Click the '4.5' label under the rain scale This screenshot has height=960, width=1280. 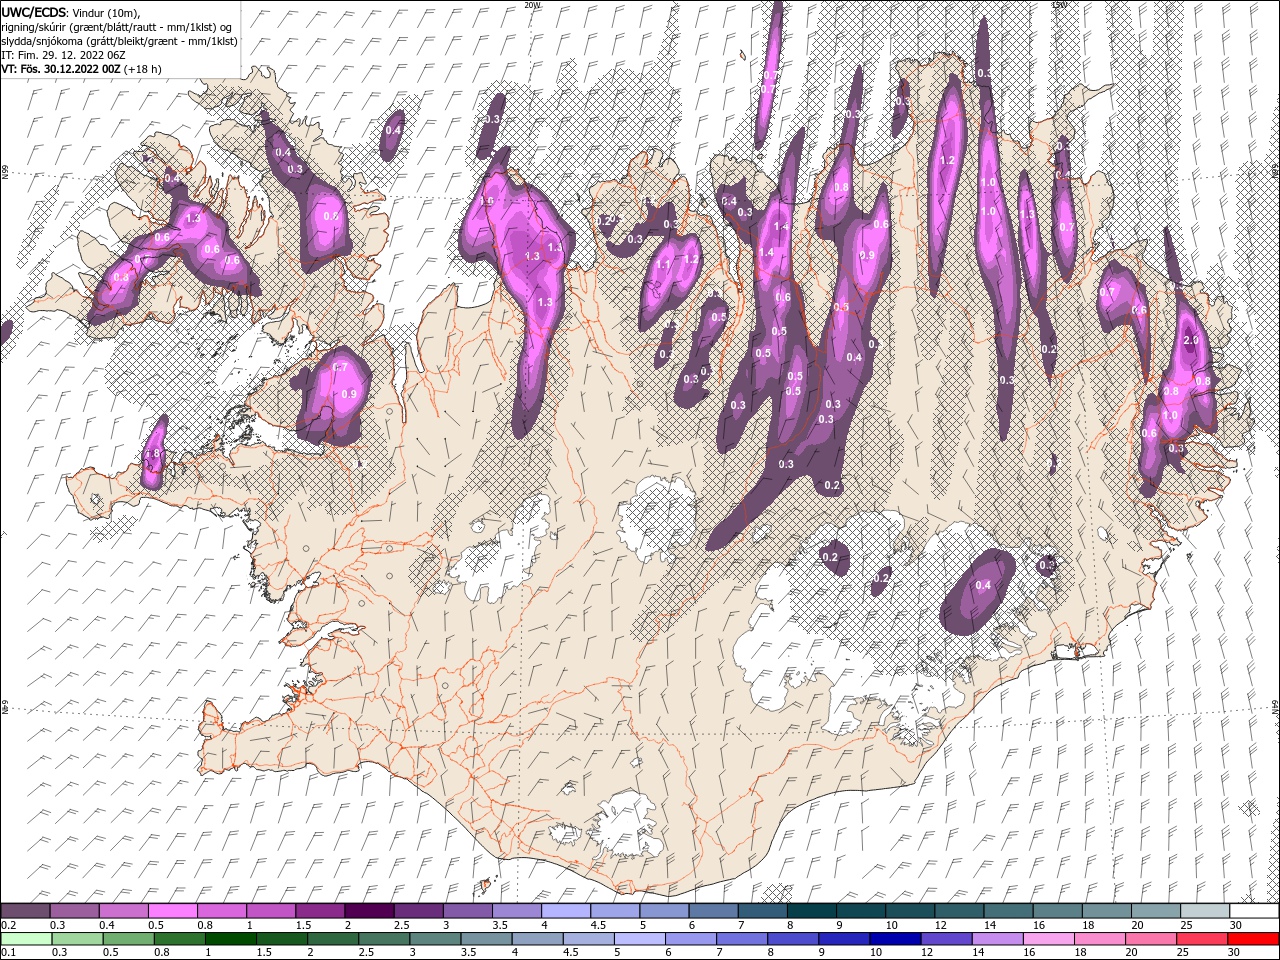pos(570,953)
